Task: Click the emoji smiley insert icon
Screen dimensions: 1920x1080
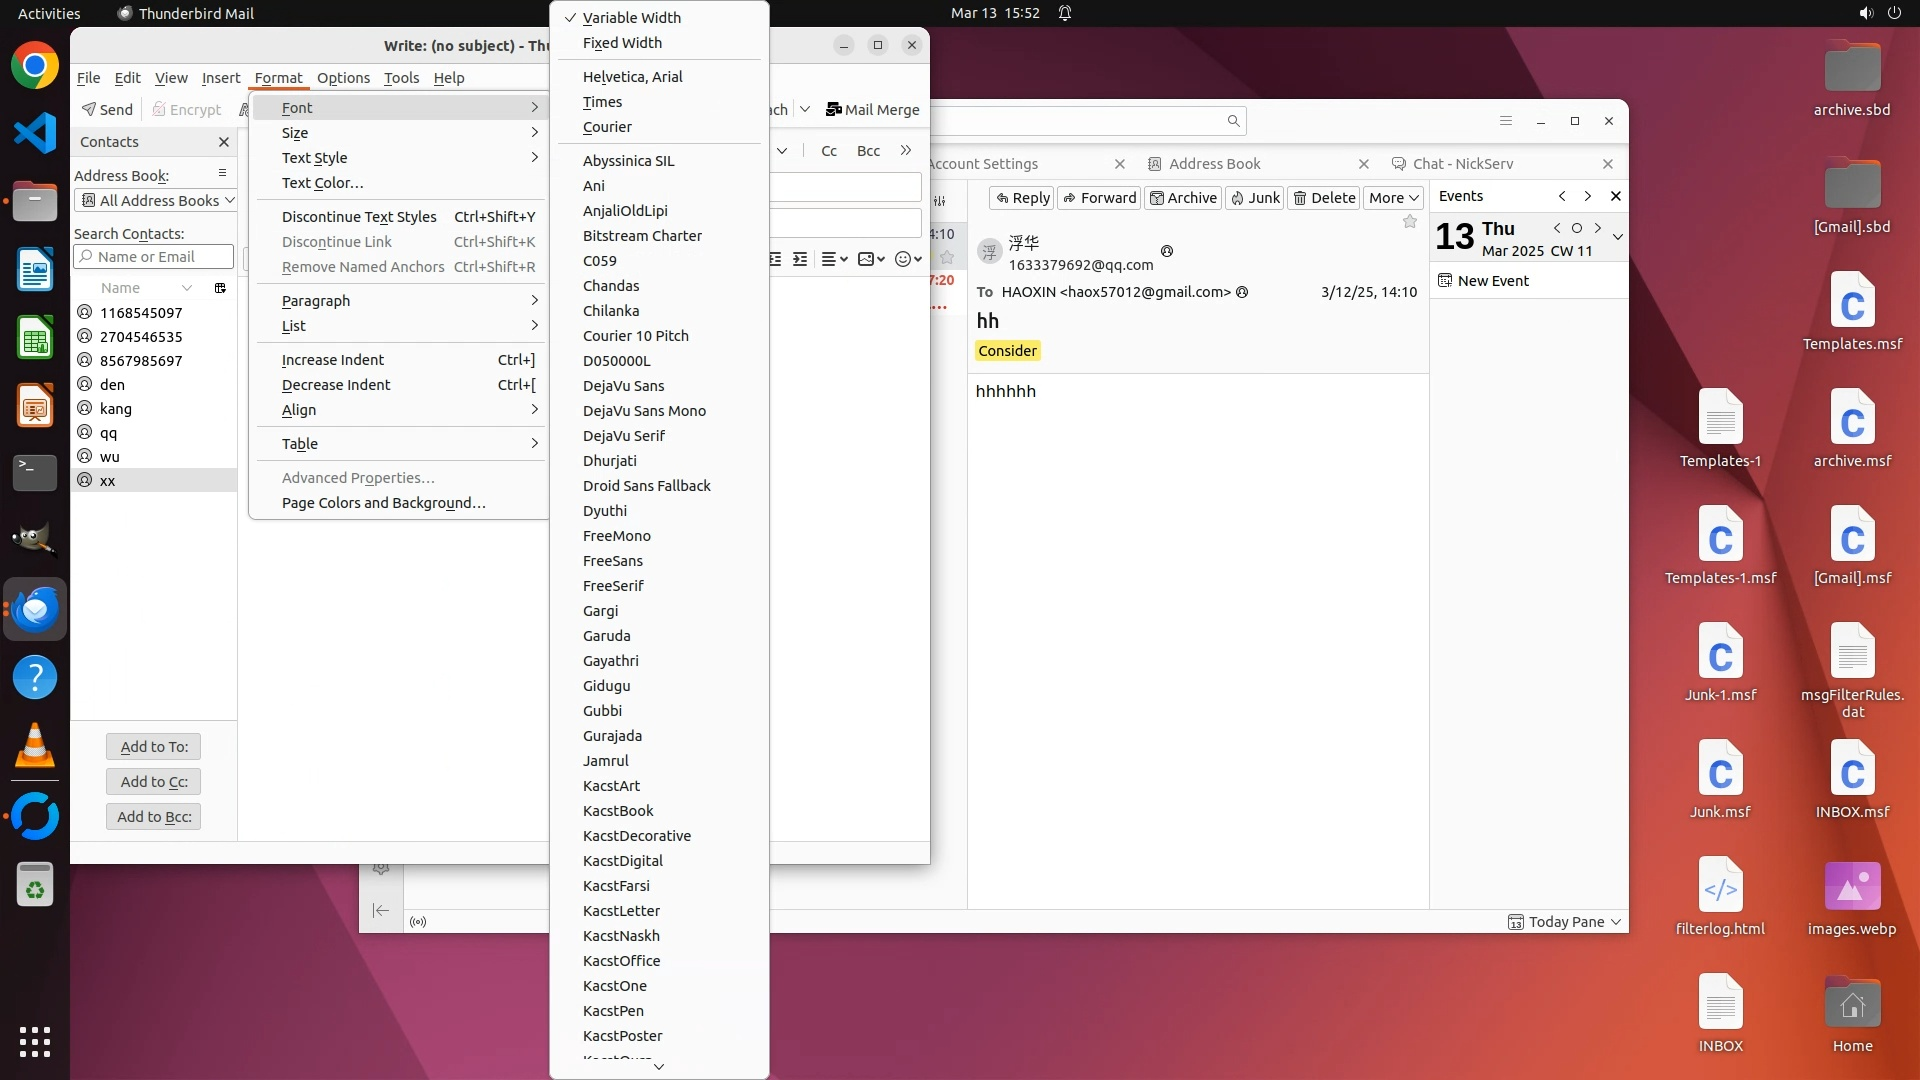Action: pos(902,259)
